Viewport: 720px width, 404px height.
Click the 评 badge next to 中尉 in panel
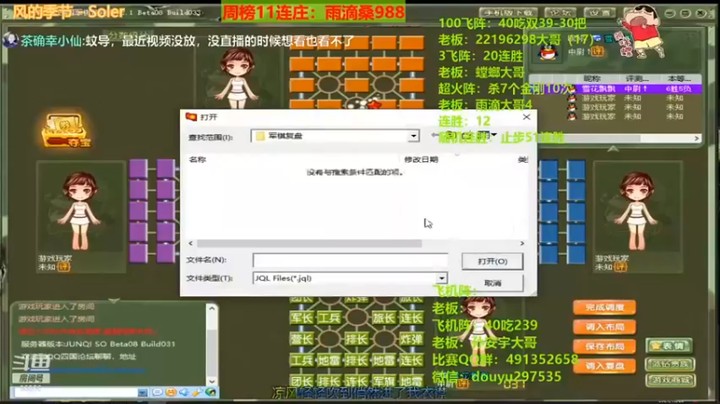coord(597,52)
